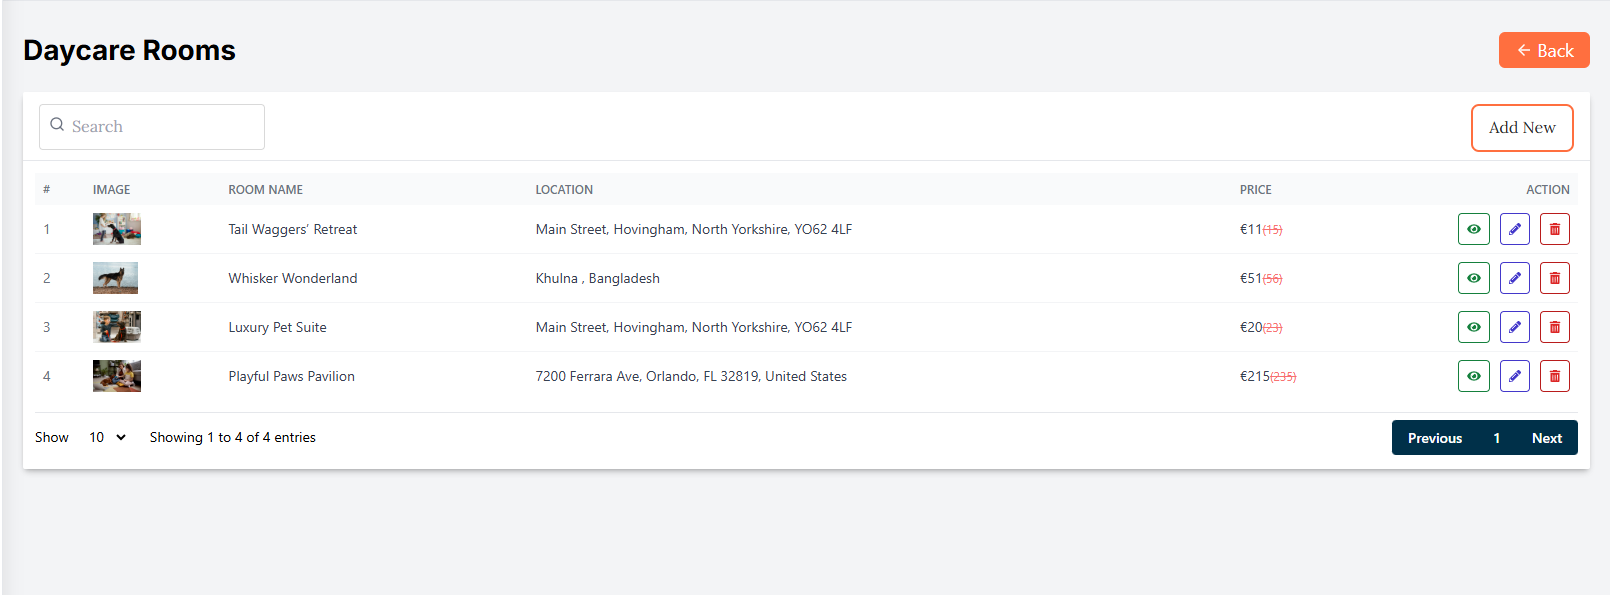This screenshot has width=1610, height=595.
Task: Click trash icon for Luxury Pet Suite
Action: [1554, 327]
